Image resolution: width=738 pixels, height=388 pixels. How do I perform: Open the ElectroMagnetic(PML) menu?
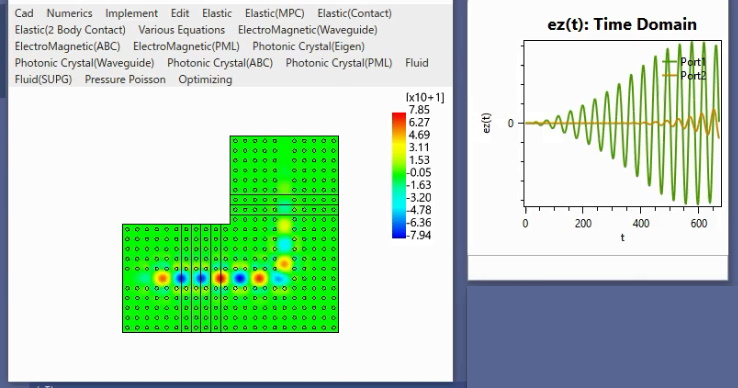pos(186,46)
